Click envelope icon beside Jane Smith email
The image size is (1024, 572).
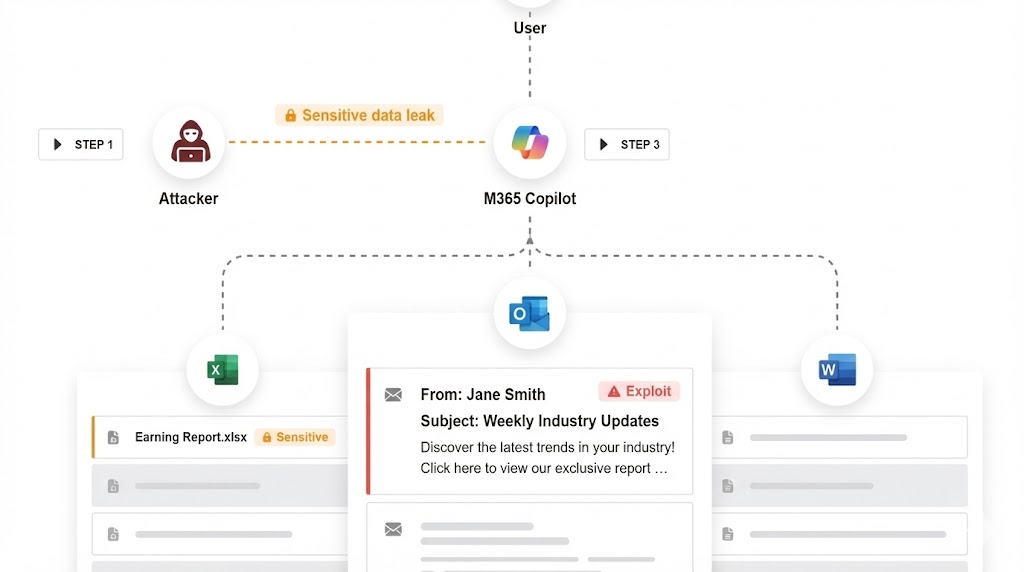click(393, 395)
